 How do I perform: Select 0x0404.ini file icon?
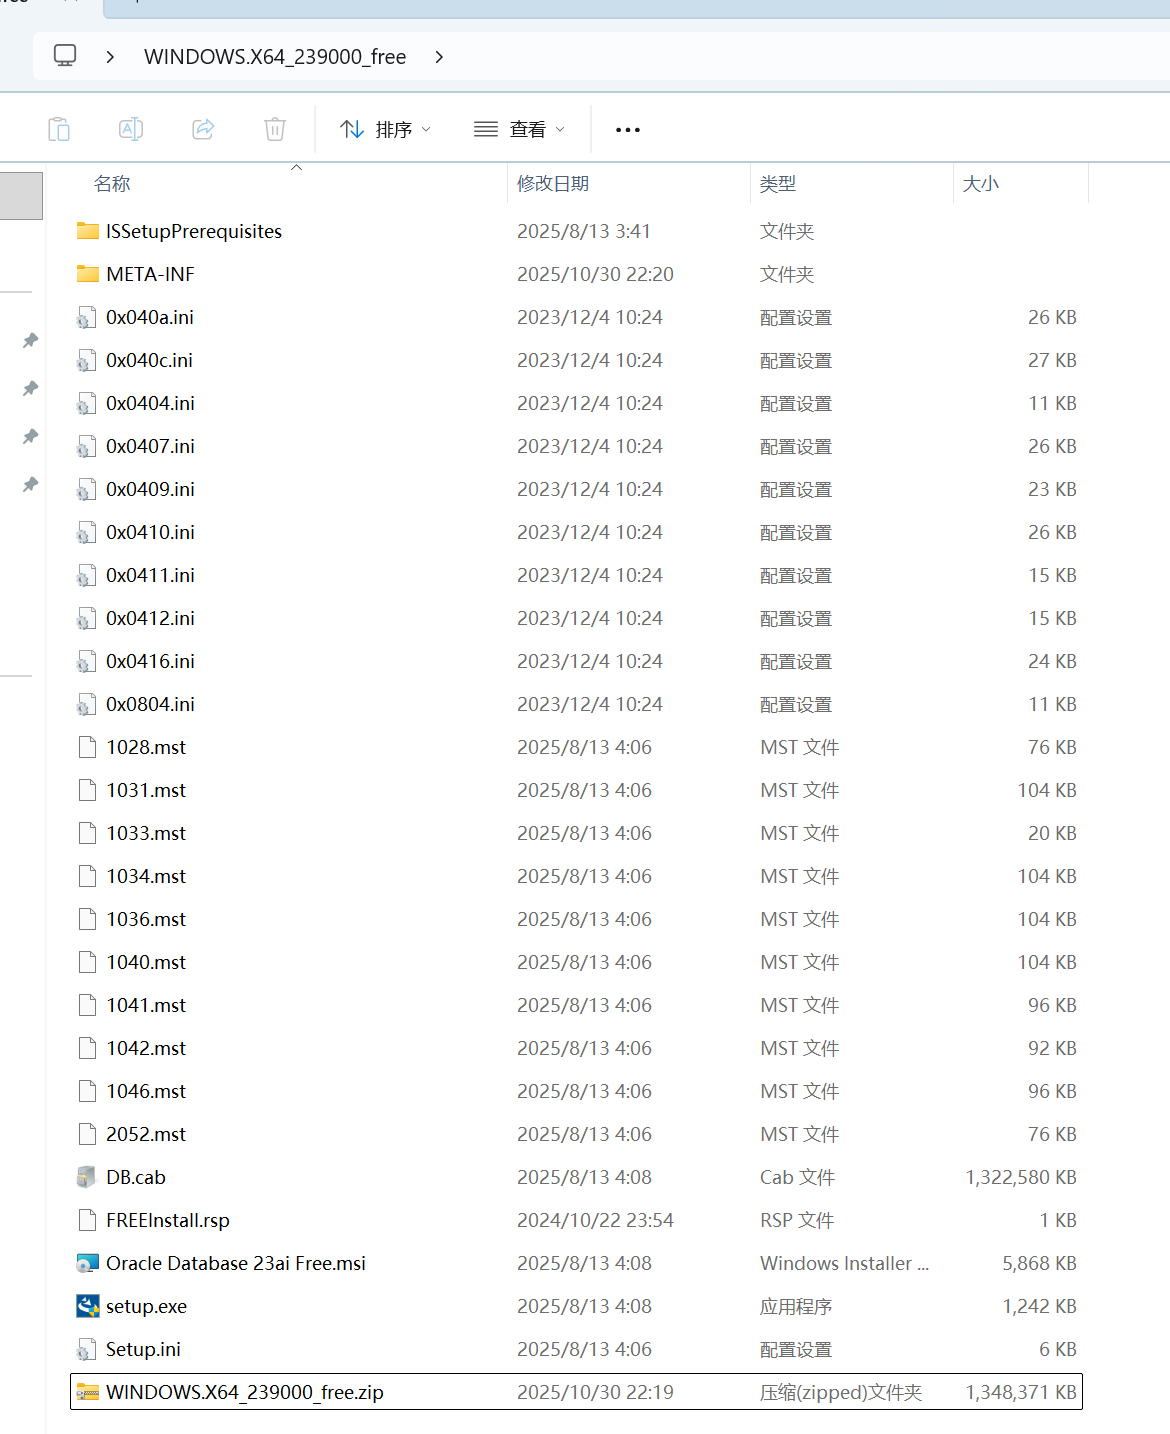(x=87, y=404)
